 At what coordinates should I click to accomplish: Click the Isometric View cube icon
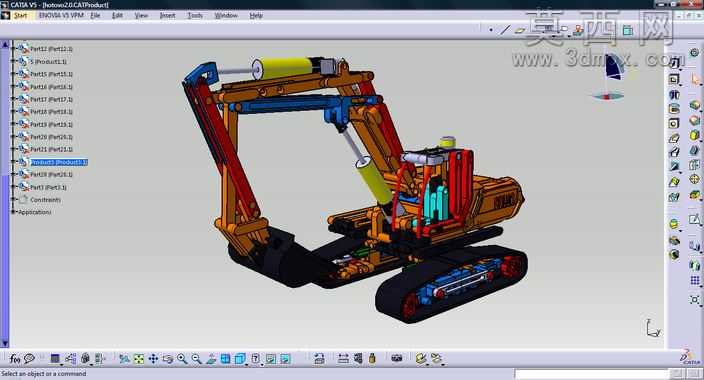tap(240, 358)
